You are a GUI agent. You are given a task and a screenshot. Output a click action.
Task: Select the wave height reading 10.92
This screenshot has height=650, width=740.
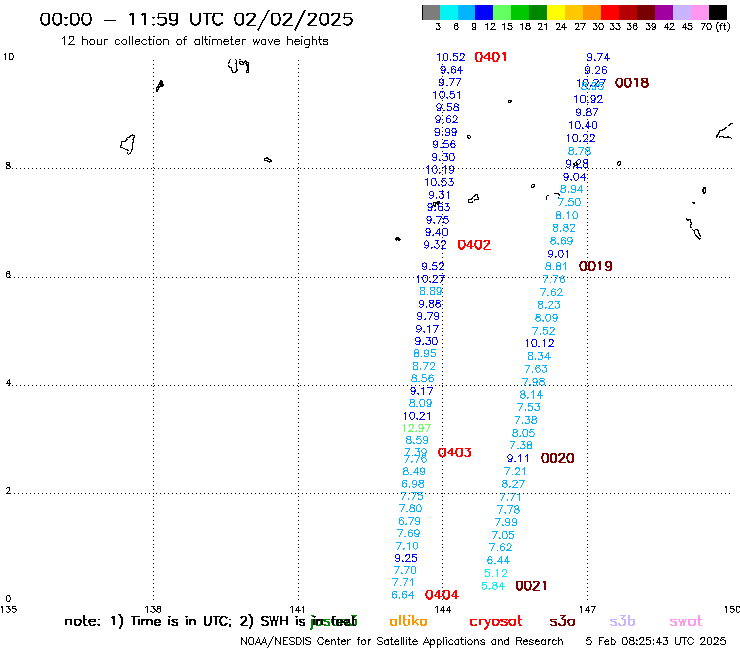[x=588, y=99]
